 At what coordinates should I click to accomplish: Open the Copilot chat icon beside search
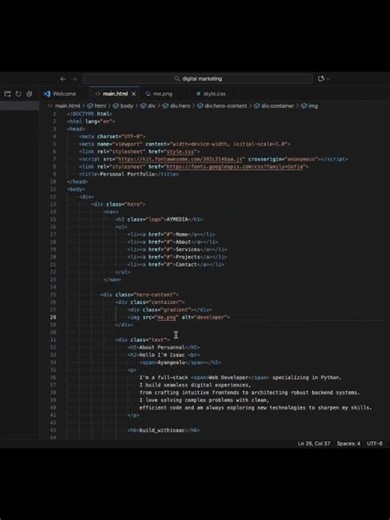[321, 79]
